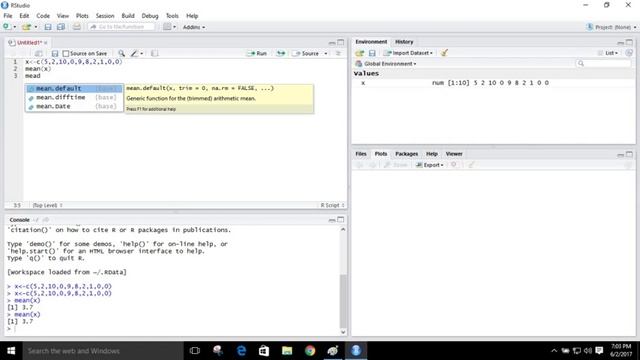Click the code tools wand icon
The height and width of the screenshot is (360, 640).
pyautogui.click(x=134, y=53)
